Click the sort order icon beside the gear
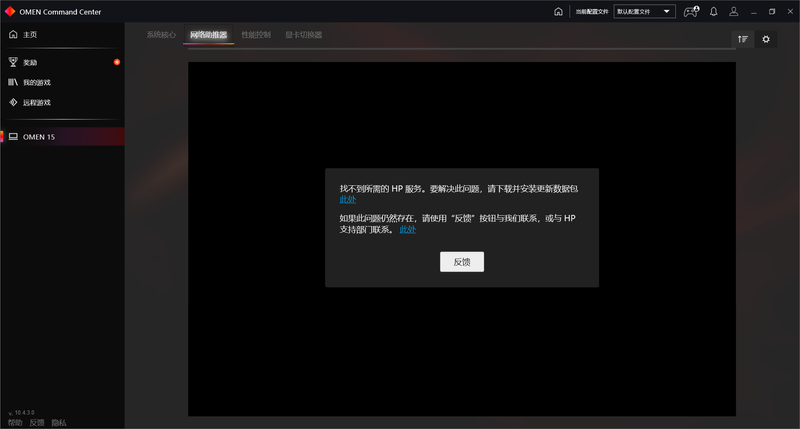 click(x=742, y=39)
